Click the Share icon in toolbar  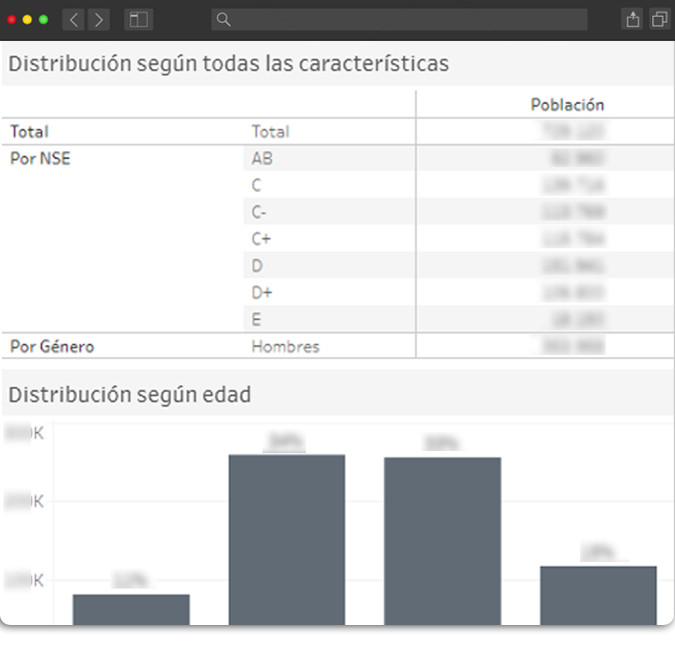point(632,19)
